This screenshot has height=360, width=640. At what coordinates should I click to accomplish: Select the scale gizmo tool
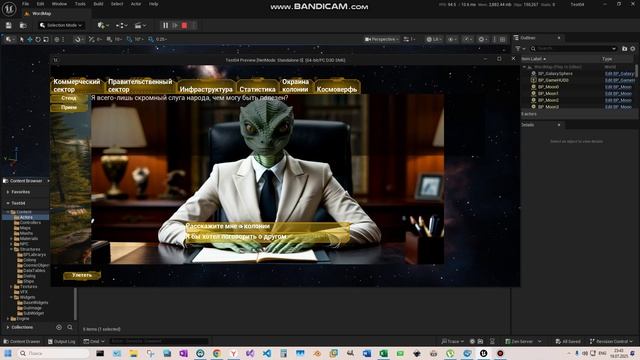(46, 40)
